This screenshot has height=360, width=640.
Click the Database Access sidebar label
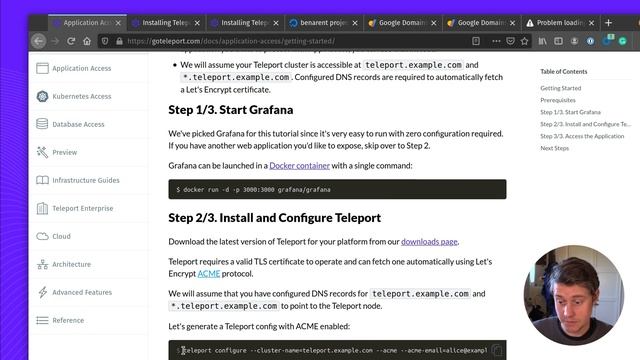78,124
